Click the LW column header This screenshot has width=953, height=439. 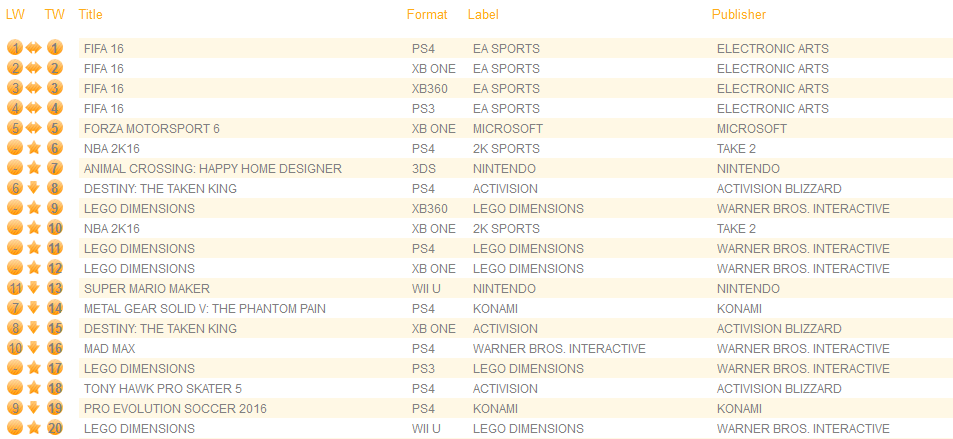coord(15,15)
